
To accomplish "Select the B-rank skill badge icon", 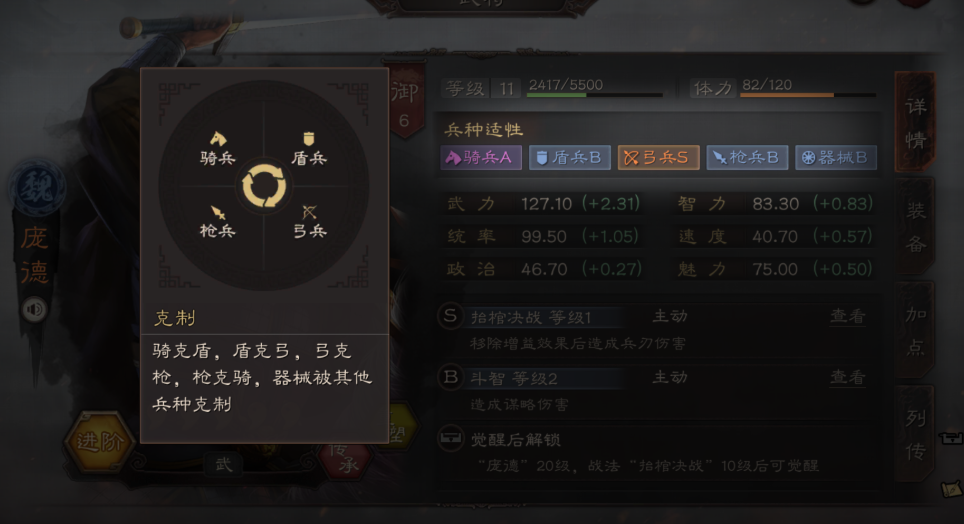I will click(x=450, y=377).
